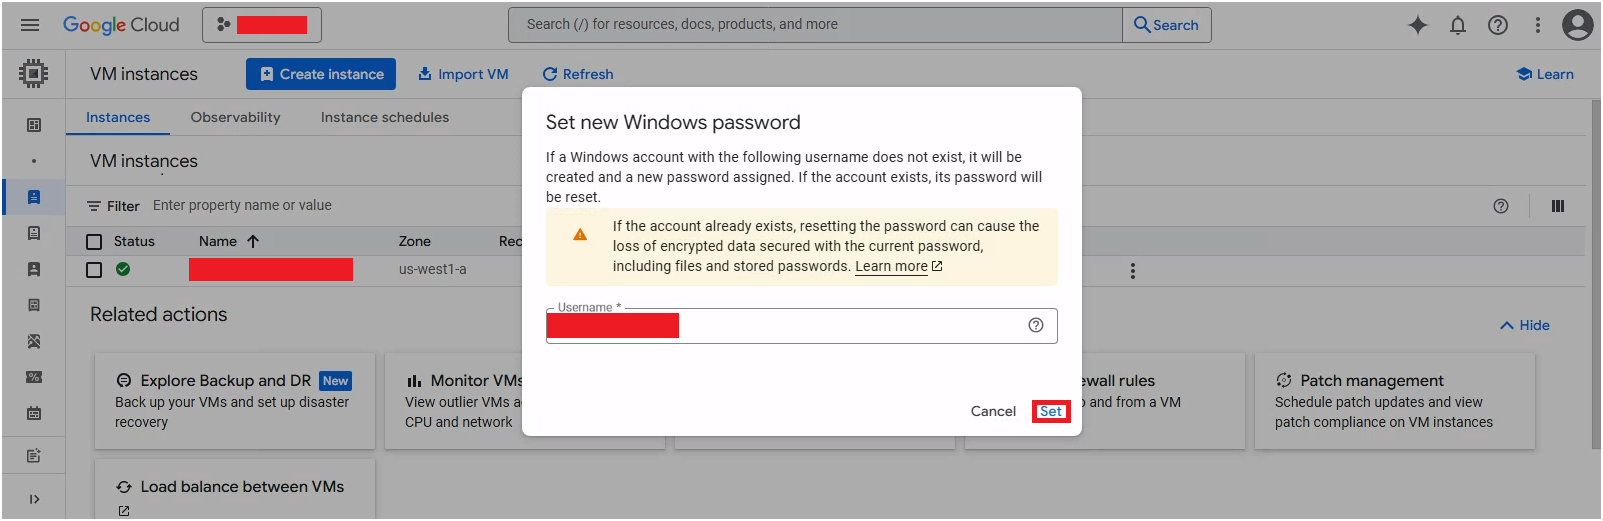The height and width of the screenshot is (521, 1603).
Task: Open the column display options icon
Action: coord(1558,206)
